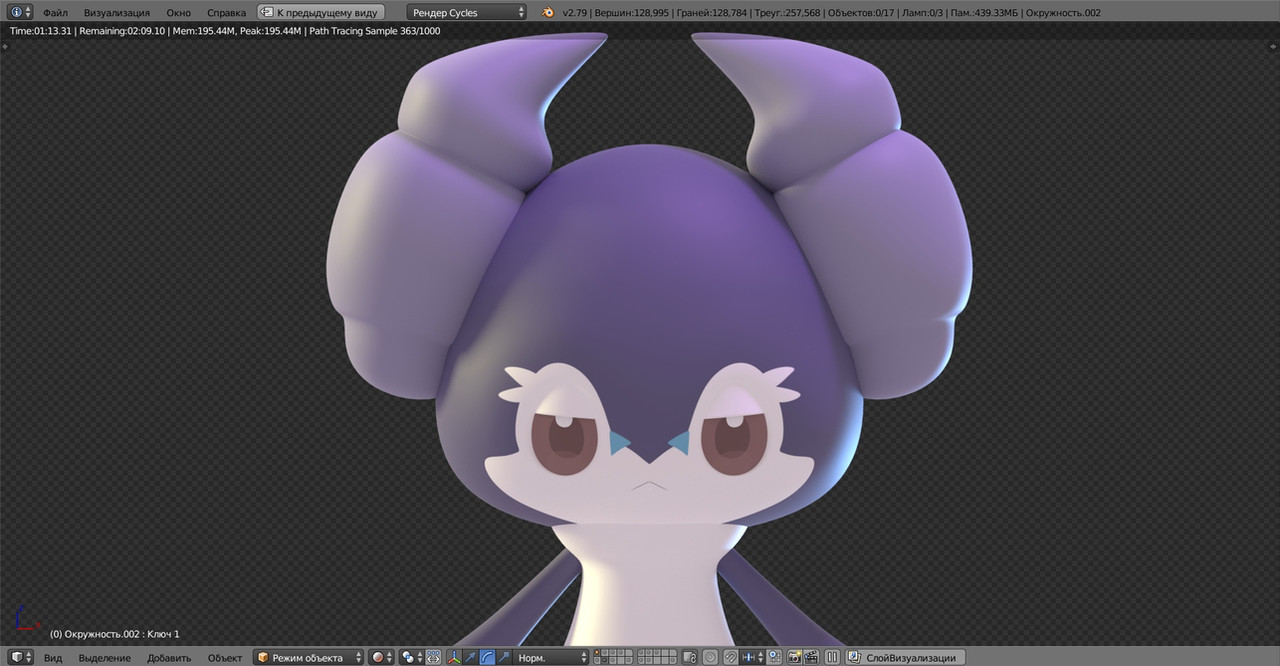Screen dimensions: 1280x666
Task: Open the Объект menu
Action: (x=225, y=657)
